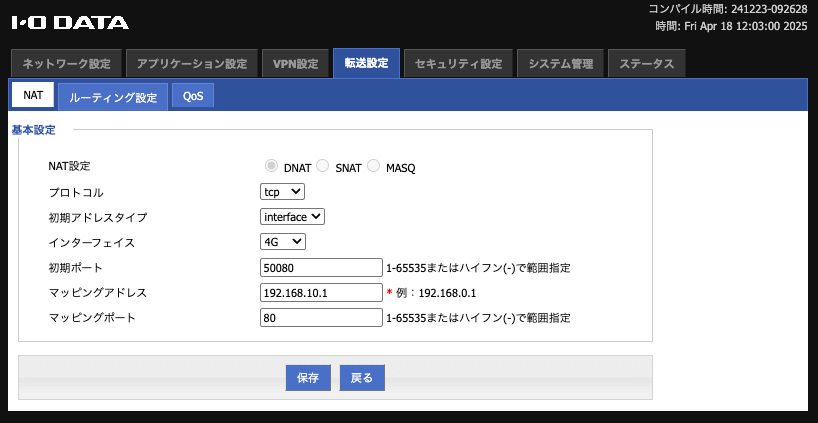The image size is (818, 423).
Task: Select the SNAT radio button
Action: pos(322,166)
